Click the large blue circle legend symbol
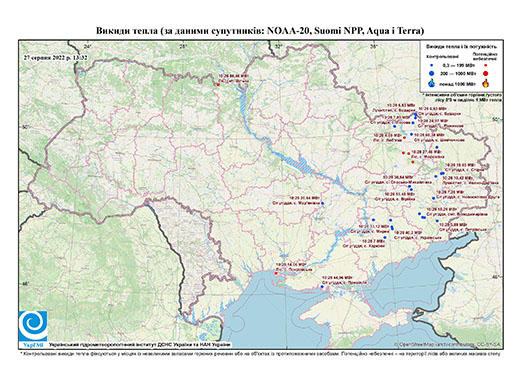Screen dimensions: 520x368 coord(432,73)
